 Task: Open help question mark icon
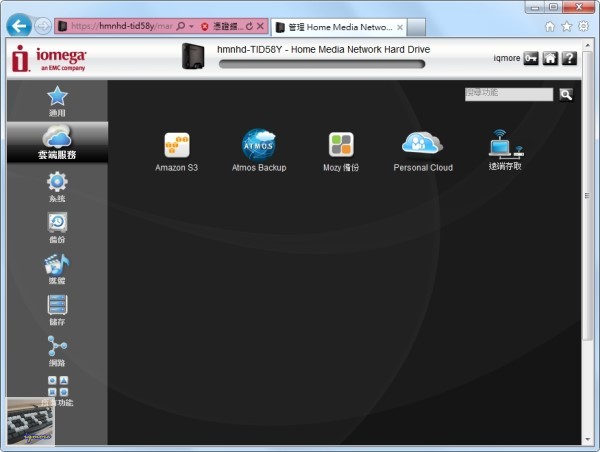[x=569, y=59]
